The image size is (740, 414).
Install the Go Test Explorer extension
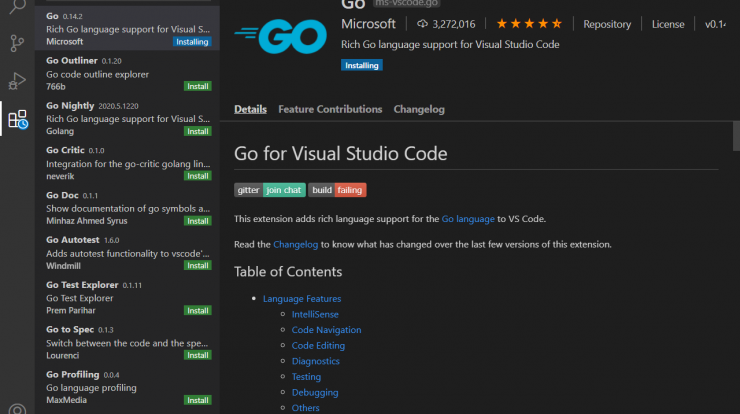point(198,311)
